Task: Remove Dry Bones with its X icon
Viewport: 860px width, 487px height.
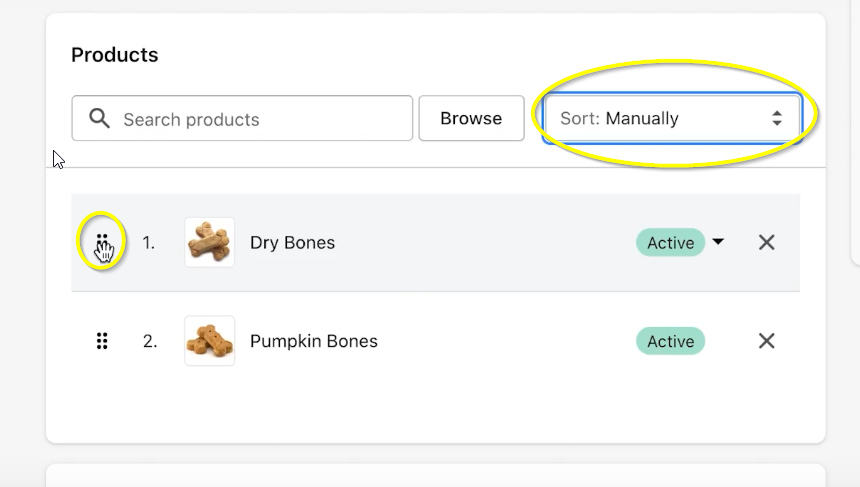Action: (767, 242)
